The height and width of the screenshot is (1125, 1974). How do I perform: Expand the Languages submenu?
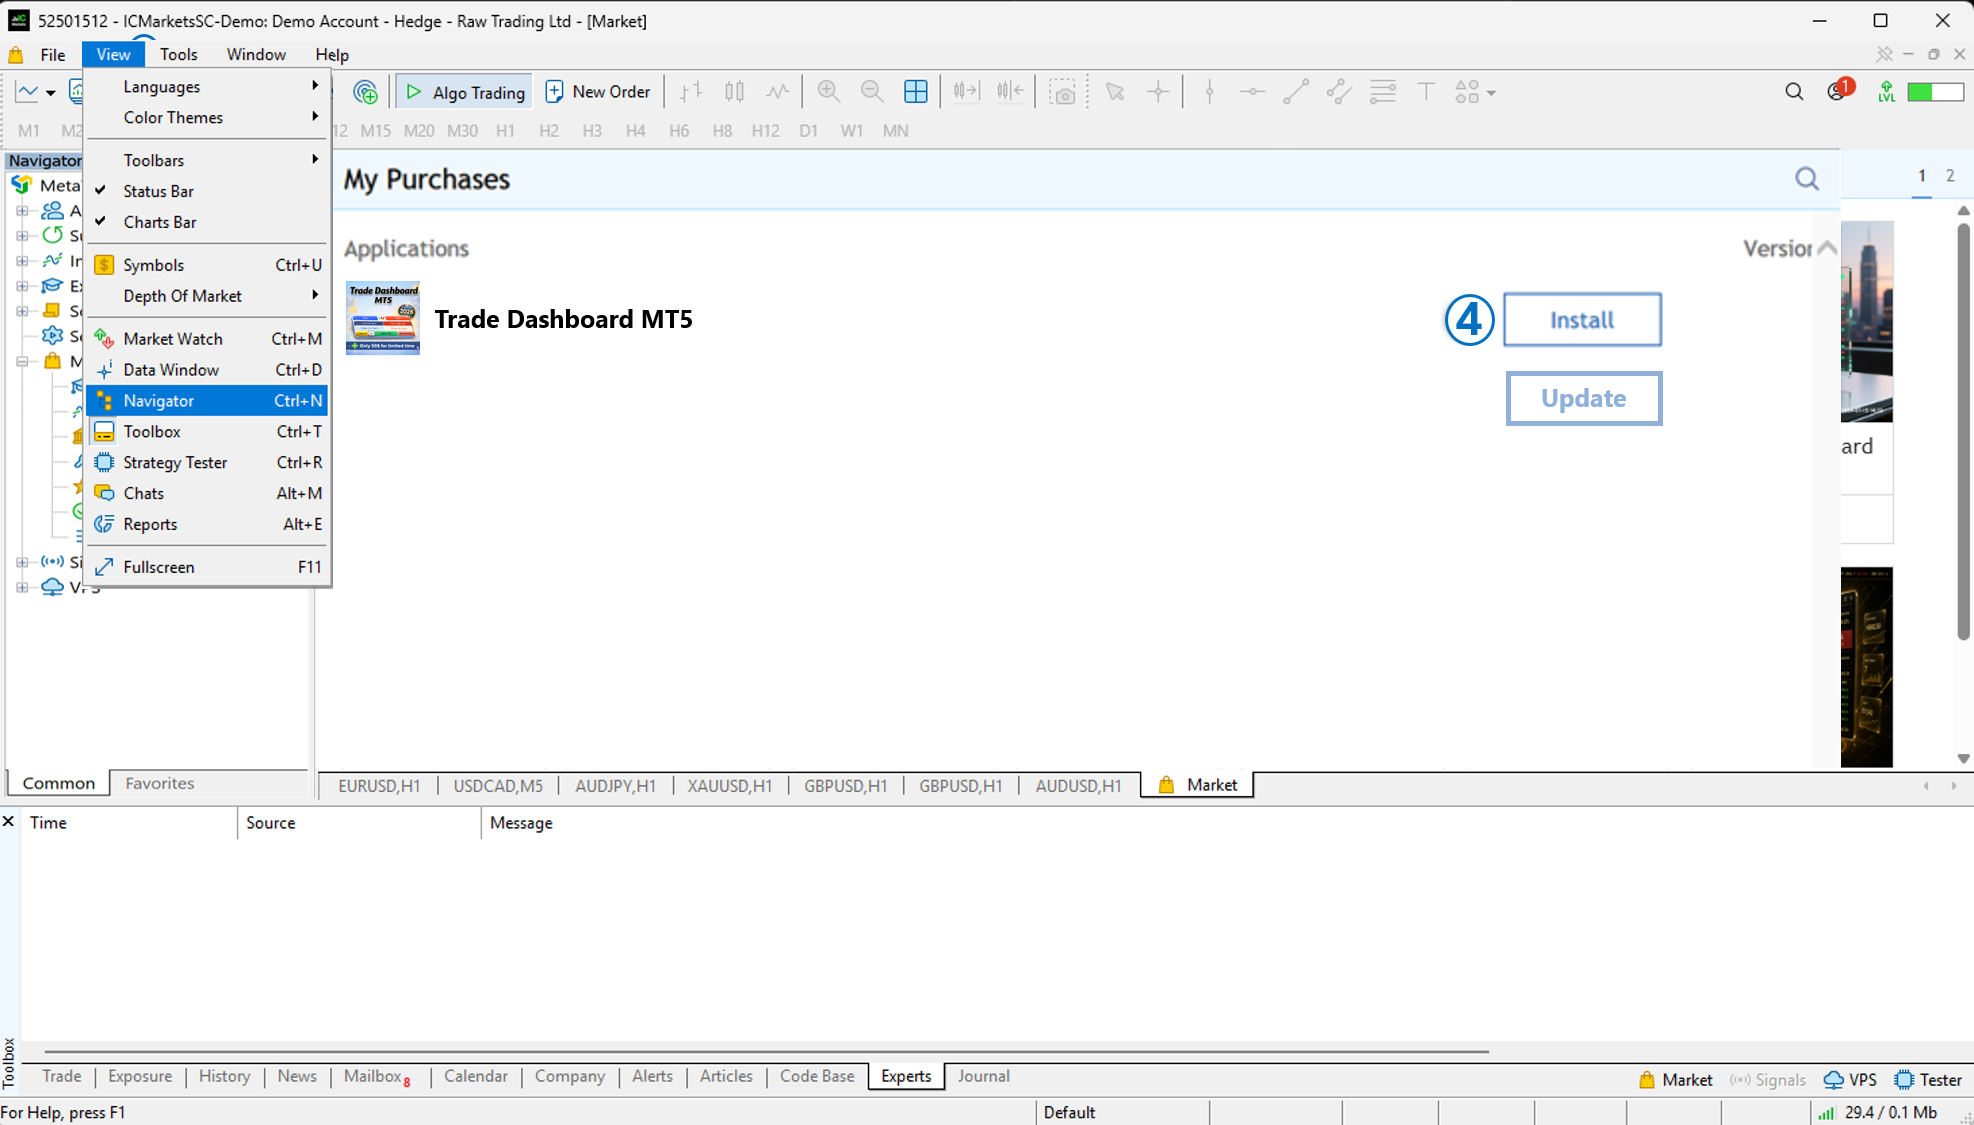[207, 87]
